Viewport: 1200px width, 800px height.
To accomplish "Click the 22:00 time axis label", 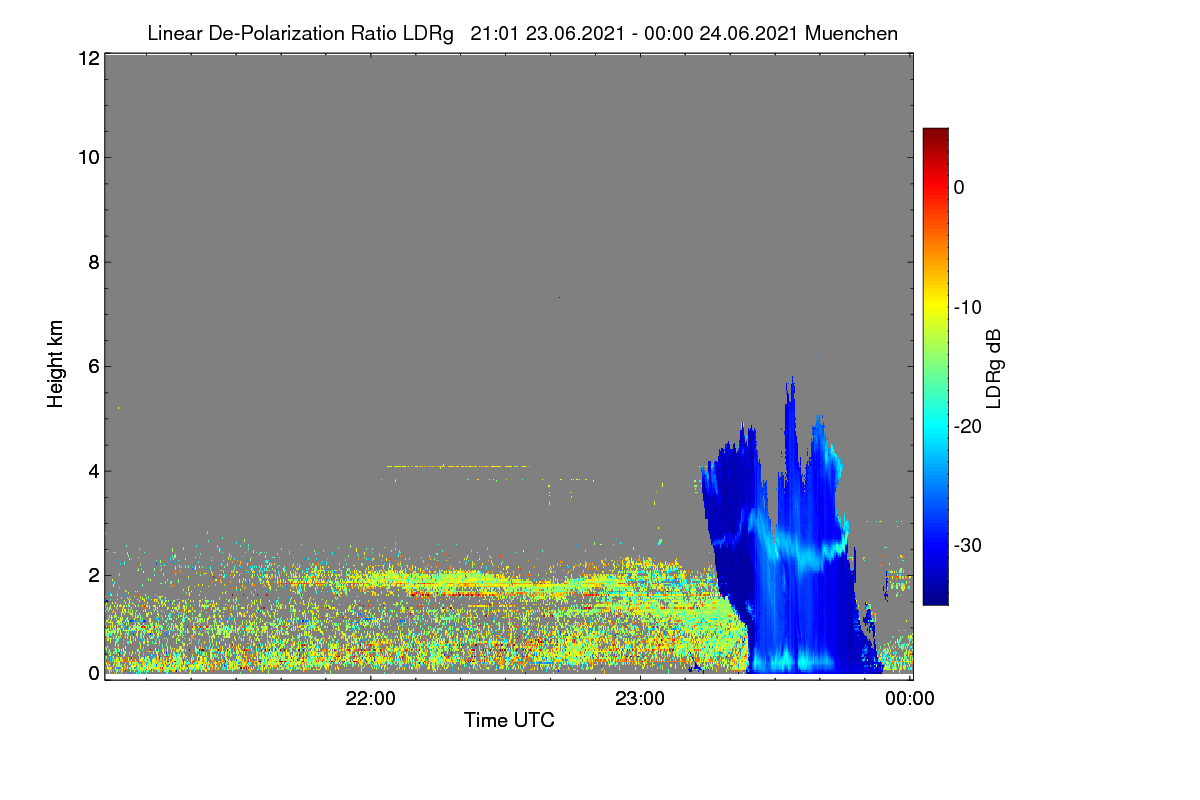I will click(370, 700).
